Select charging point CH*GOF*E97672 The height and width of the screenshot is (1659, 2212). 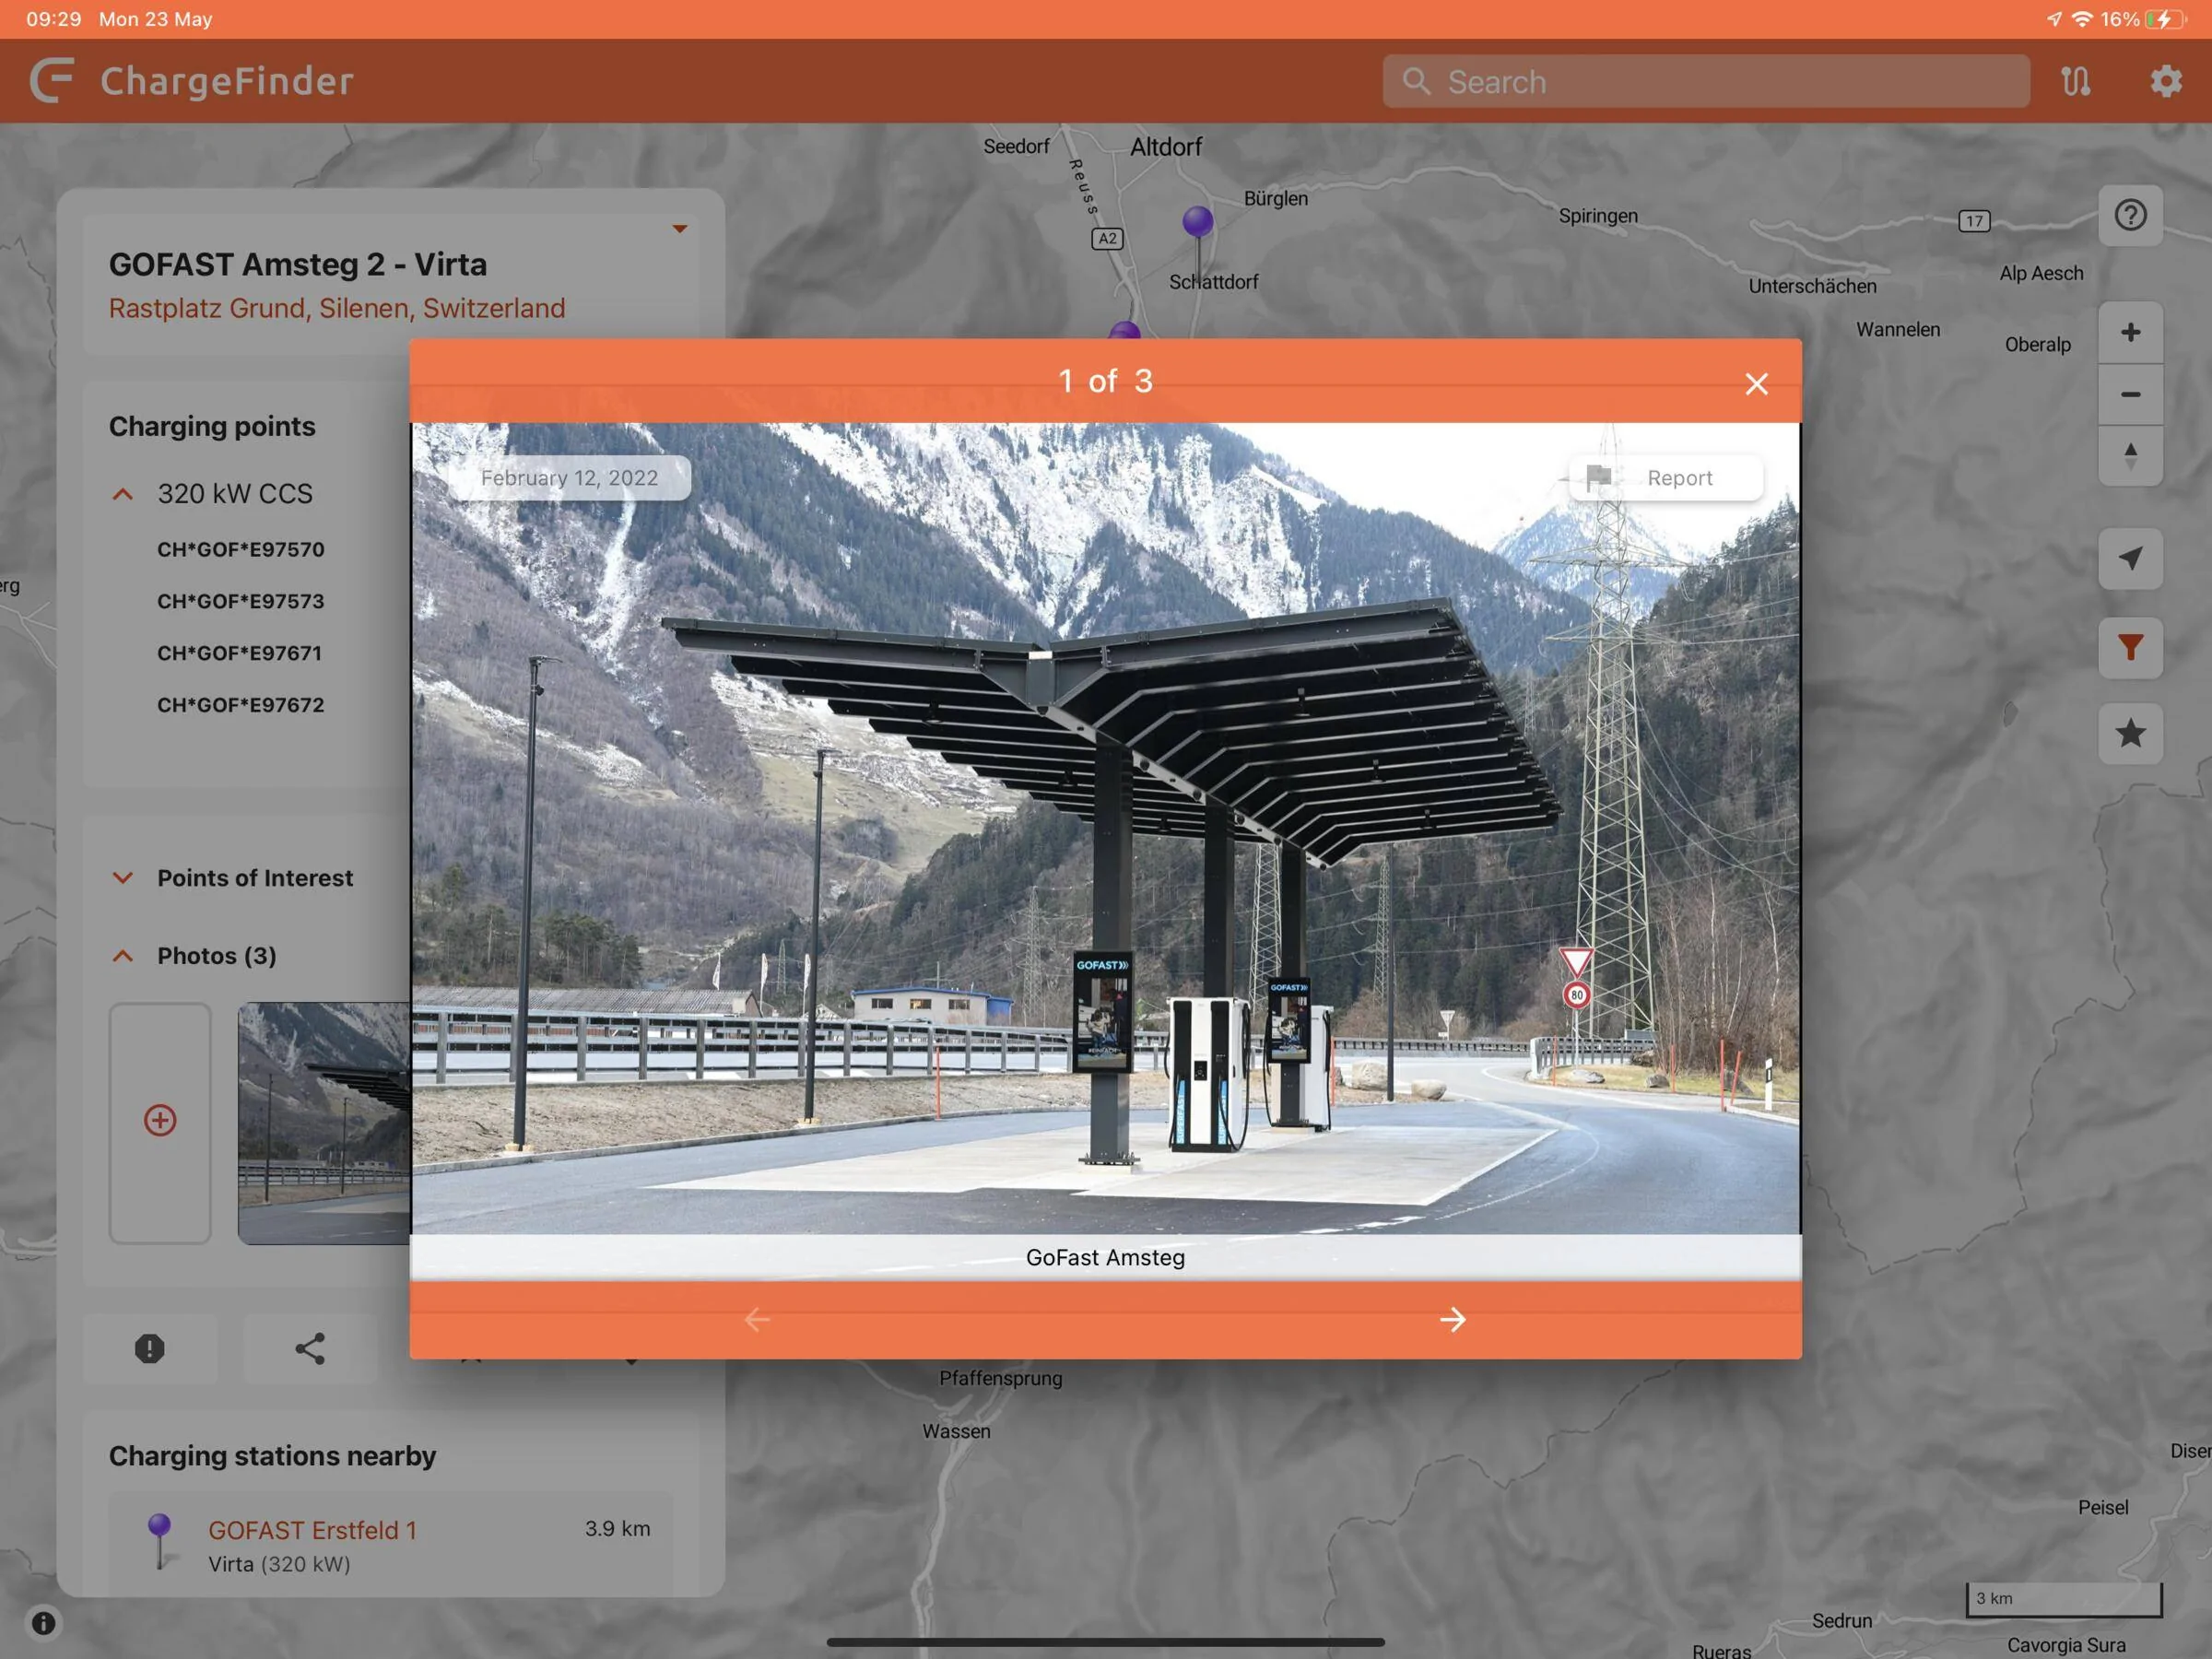tap(241, 705)
